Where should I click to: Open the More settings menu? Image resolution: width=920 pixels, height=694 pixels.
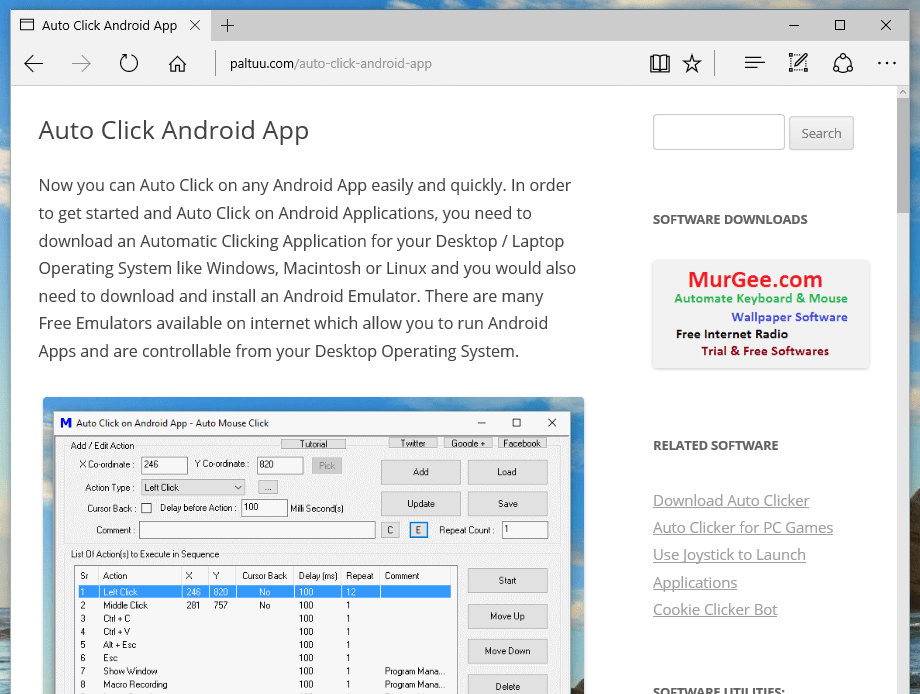coord(887,63)
